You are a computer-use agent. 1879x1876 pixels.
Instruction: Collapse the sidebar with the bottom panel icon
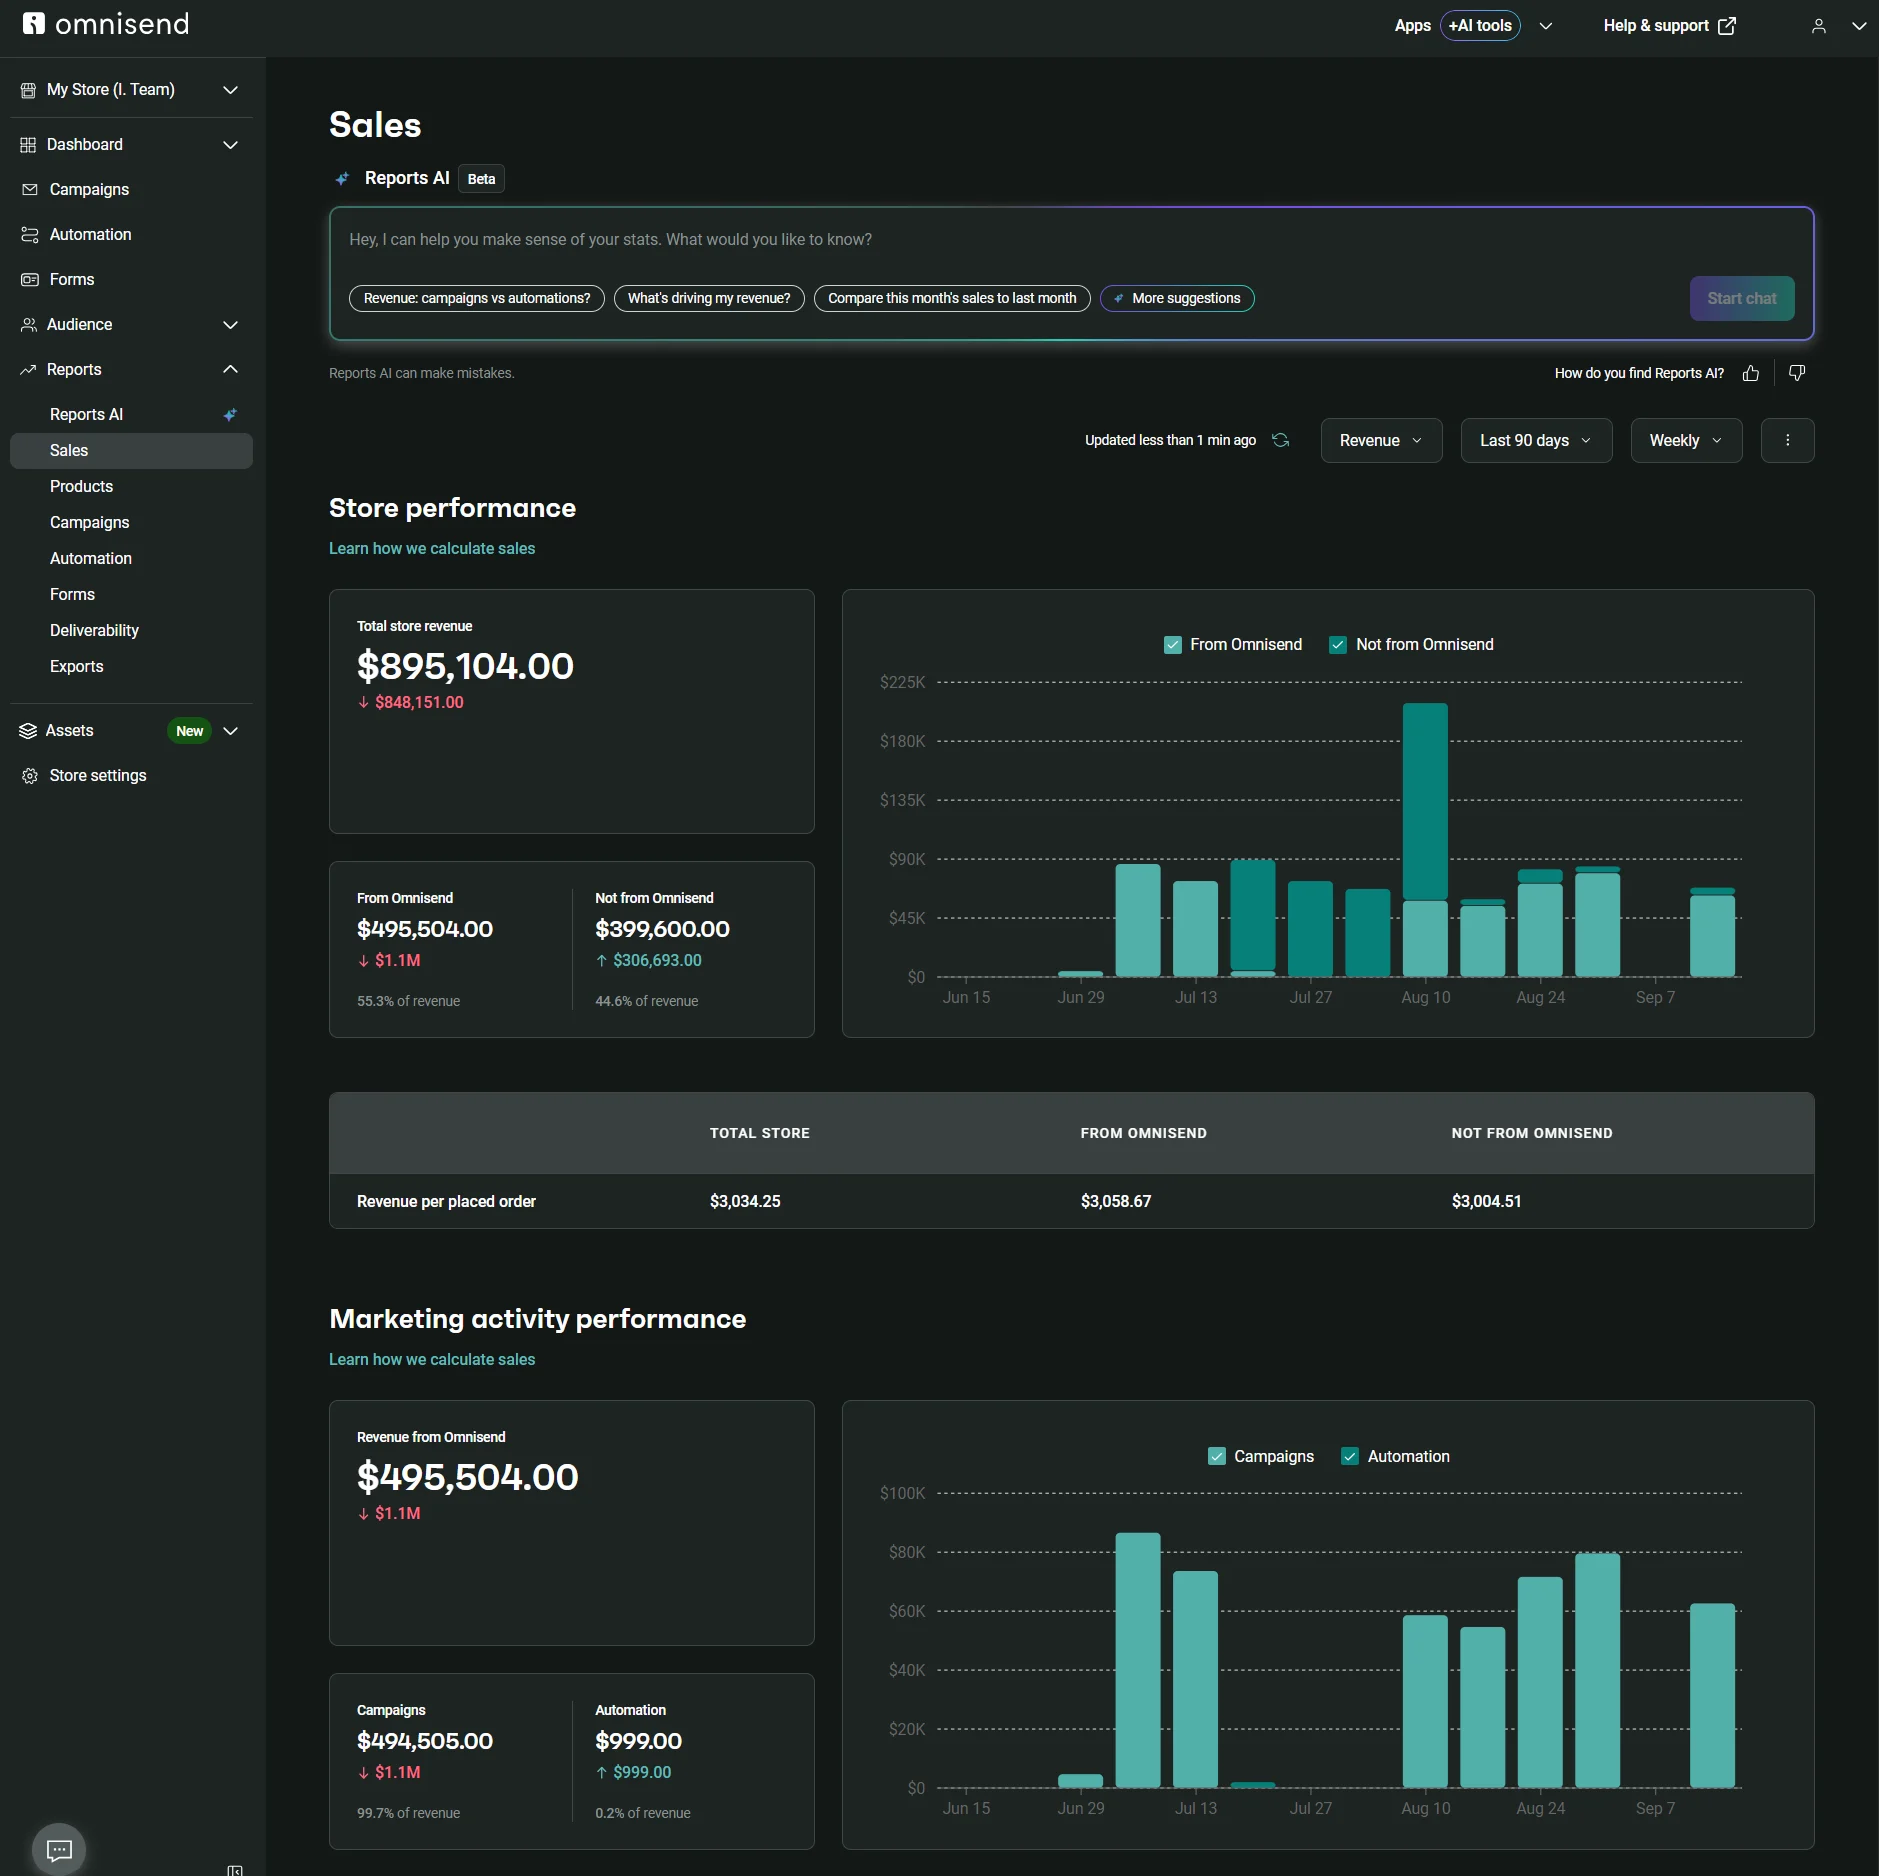pos(235,1869)
